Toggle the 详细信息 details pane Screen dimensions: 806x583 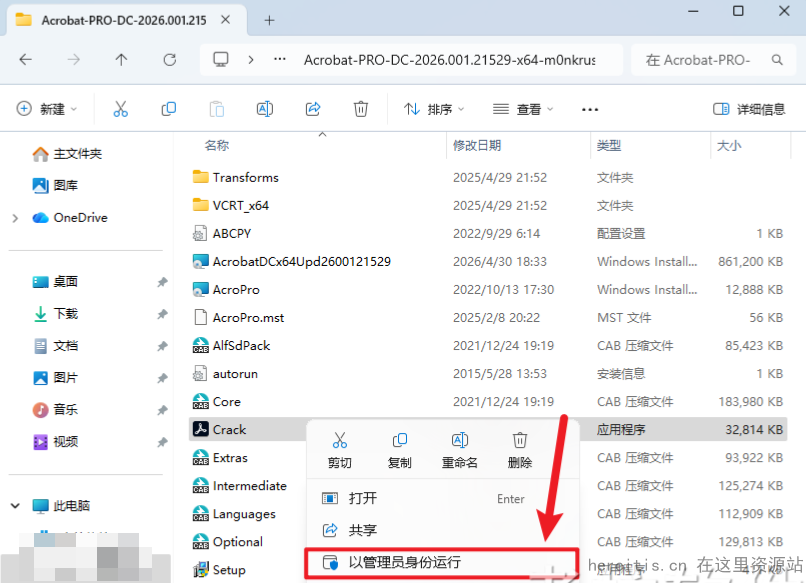[749, 109]
